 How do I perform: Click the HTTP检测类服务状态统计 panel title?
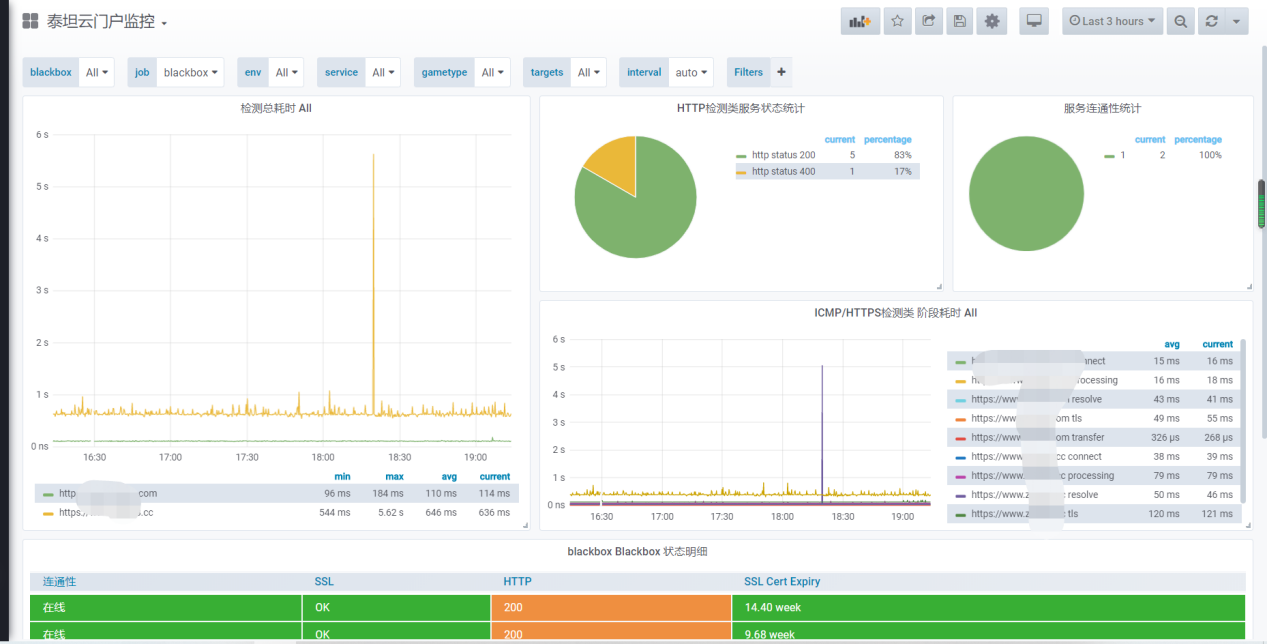click(741, 107)
